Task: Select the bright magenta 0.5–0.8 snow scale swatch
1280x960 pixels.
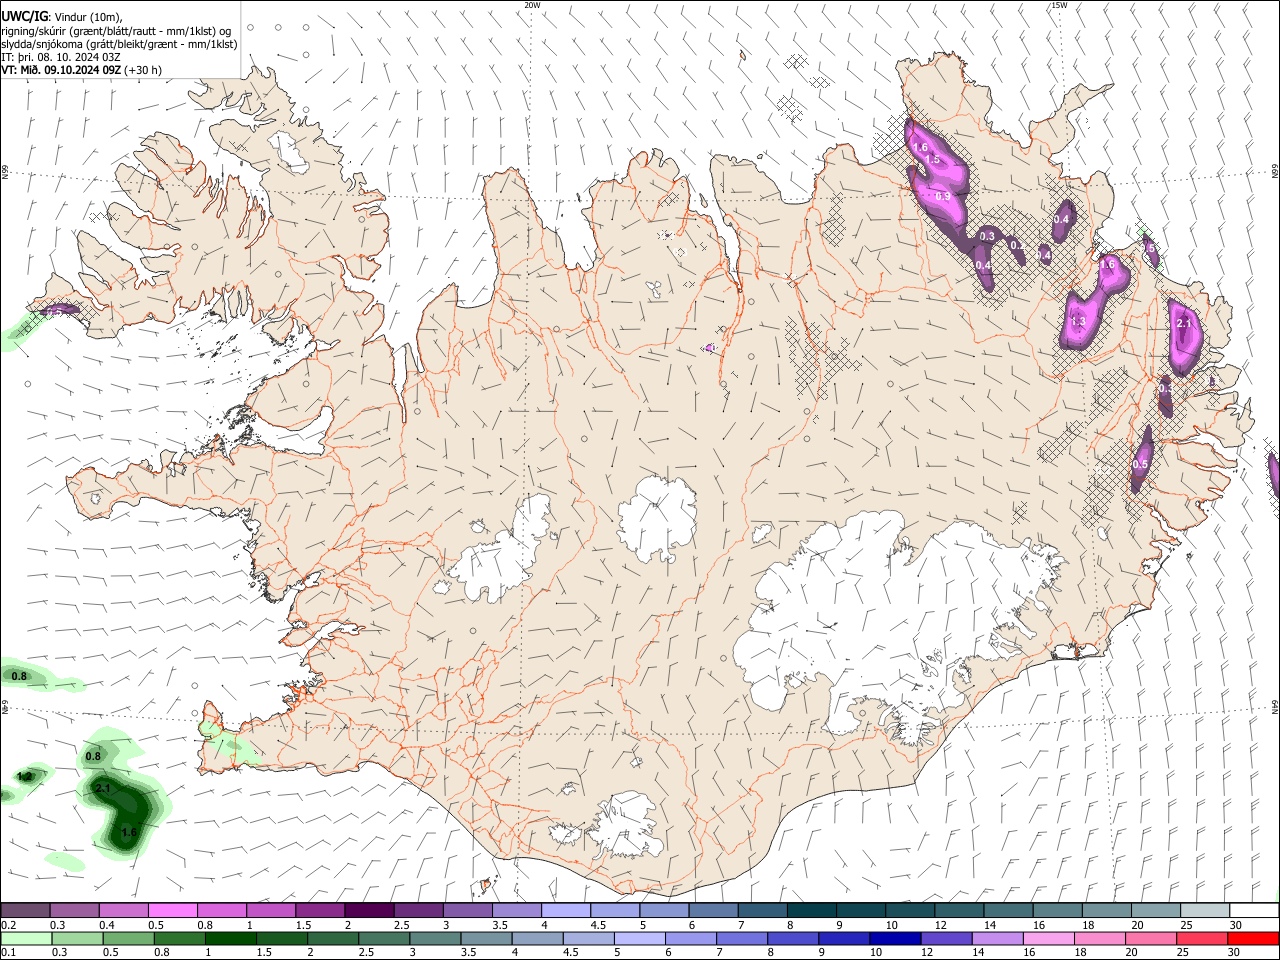Action: (x=172, y=910)
